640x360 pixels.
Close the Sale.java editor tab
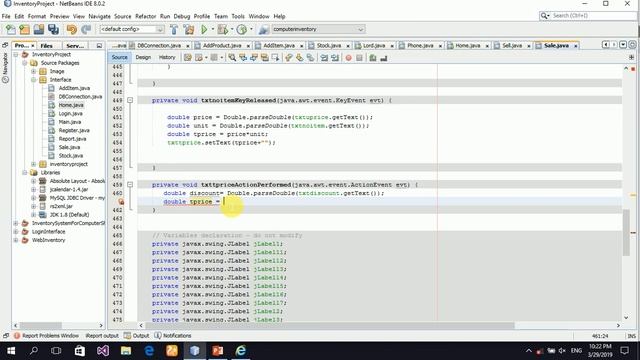click(576, 46)
